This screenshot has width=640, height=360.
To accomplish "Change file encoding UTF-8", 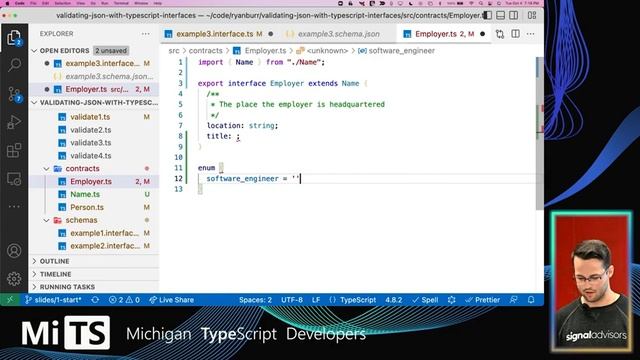I will click(x=292, y=300).
